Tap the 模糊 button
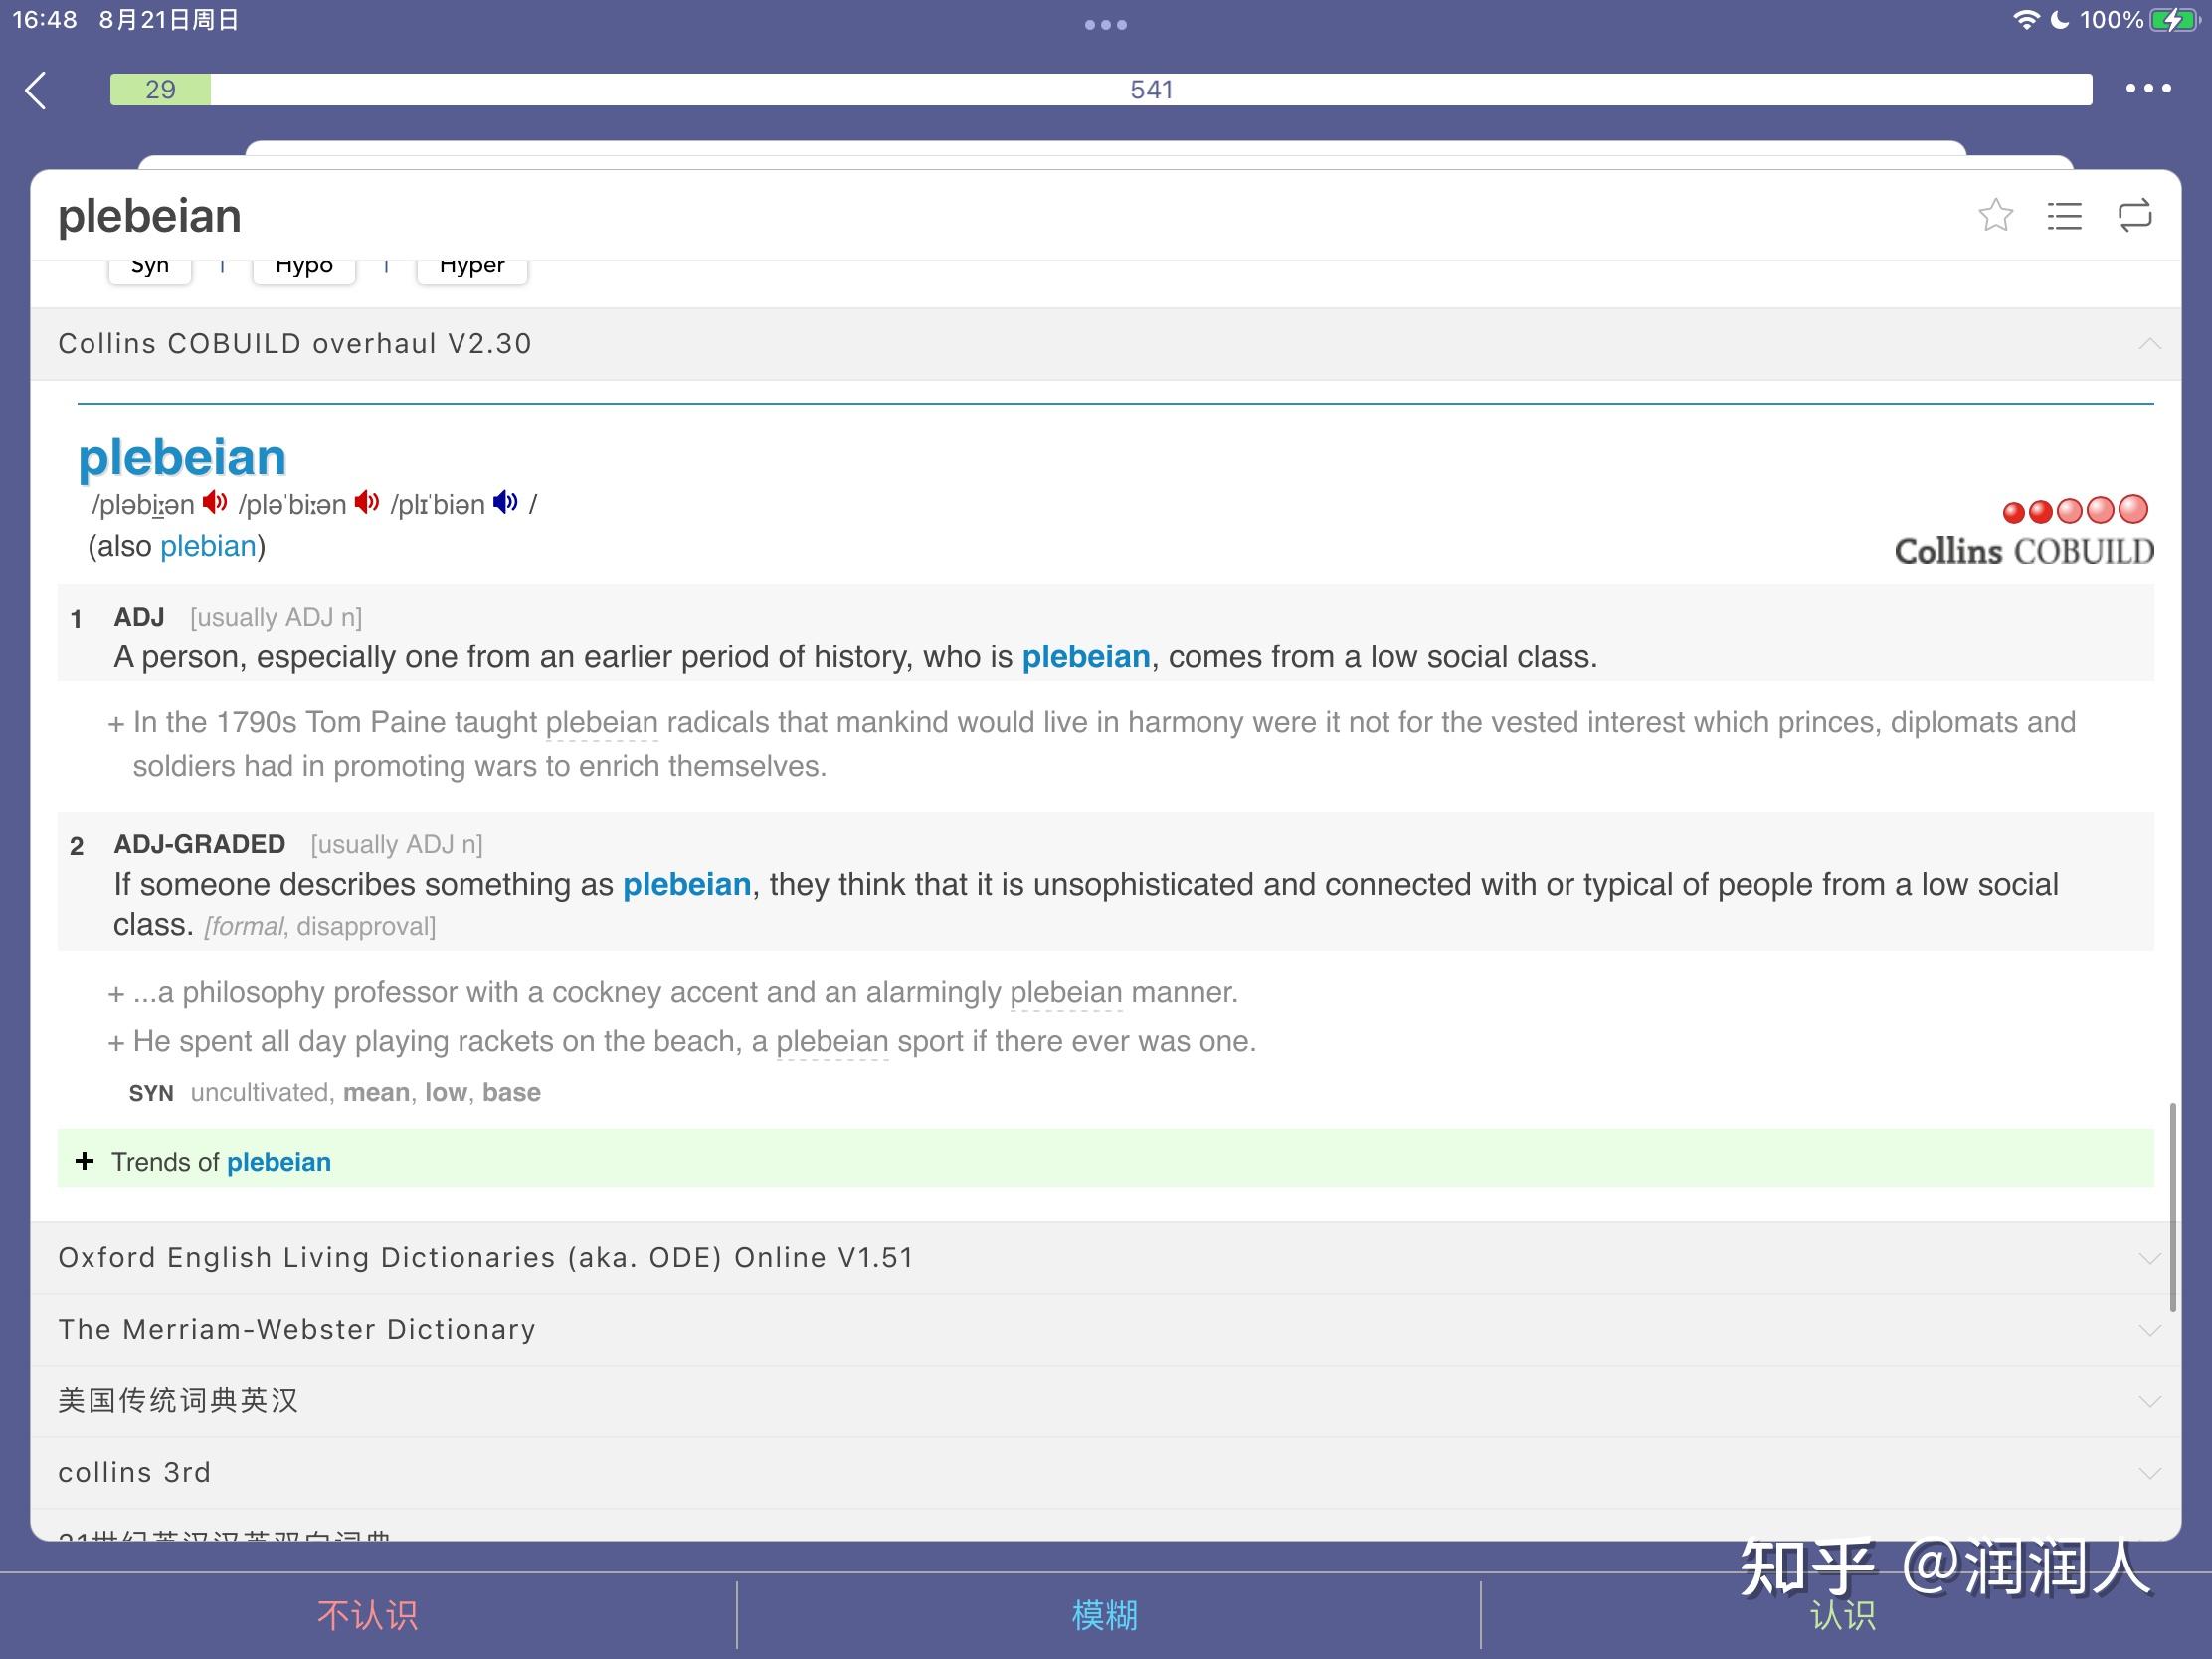2212x1659 pixels. click(x=1105, y=1615)
